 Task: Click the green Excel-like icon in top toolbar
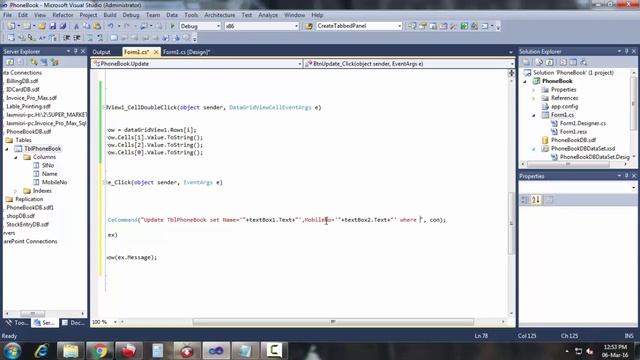[464, 26]
